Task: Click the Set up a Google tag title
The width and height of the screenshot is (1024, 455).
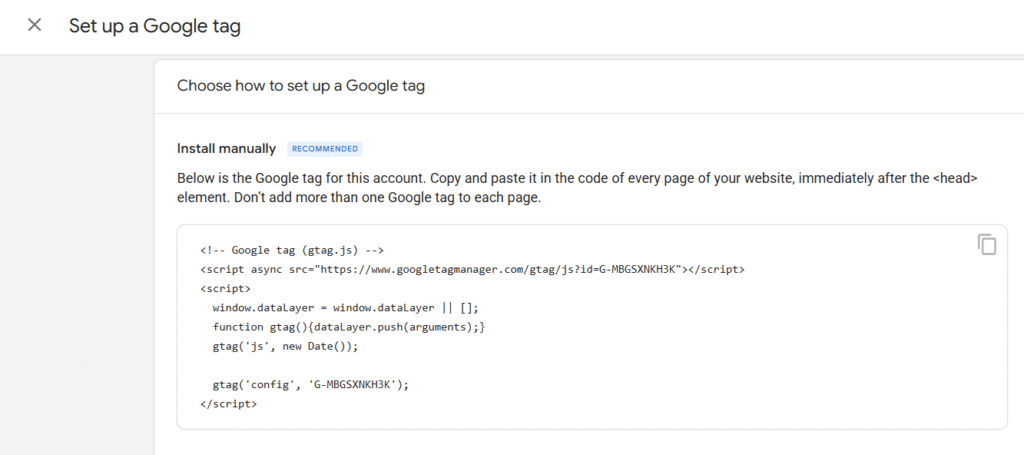Action: 155,26
